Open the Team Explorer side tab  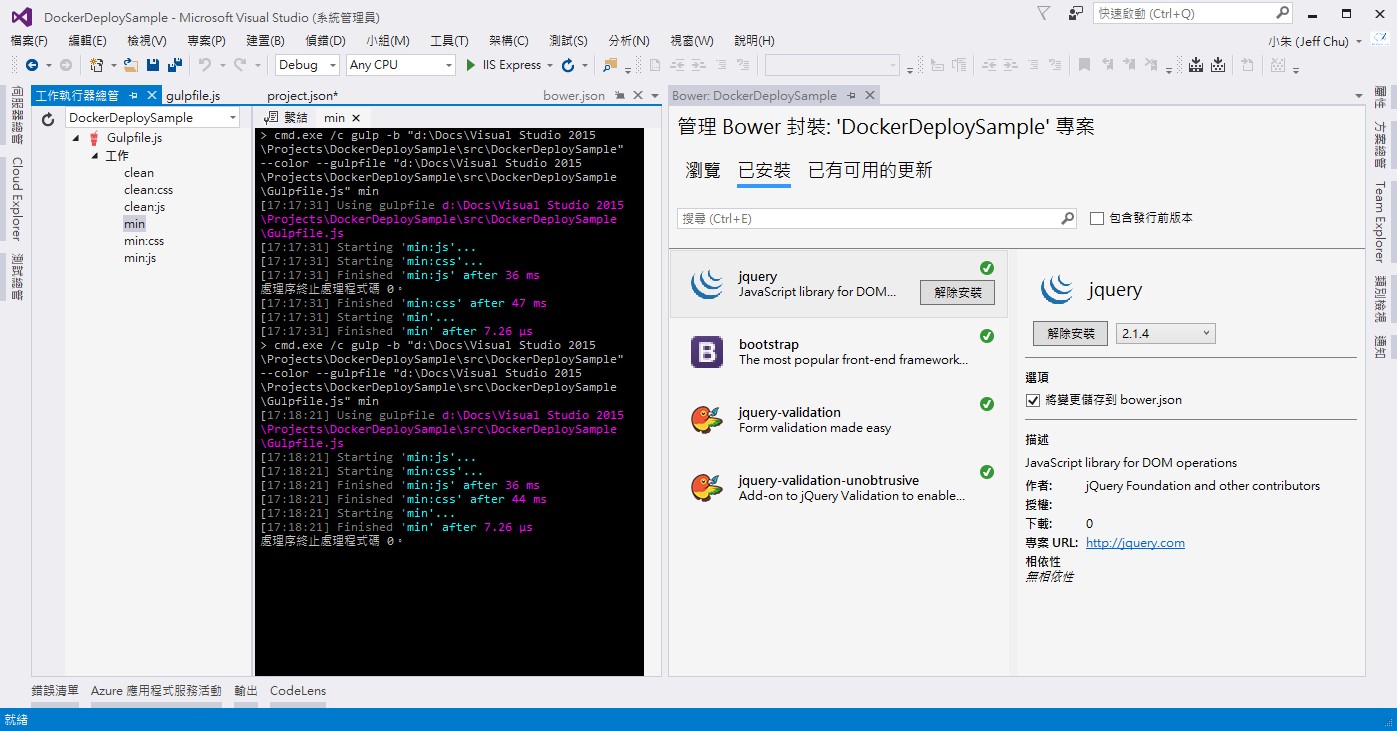pos(1380,221)
